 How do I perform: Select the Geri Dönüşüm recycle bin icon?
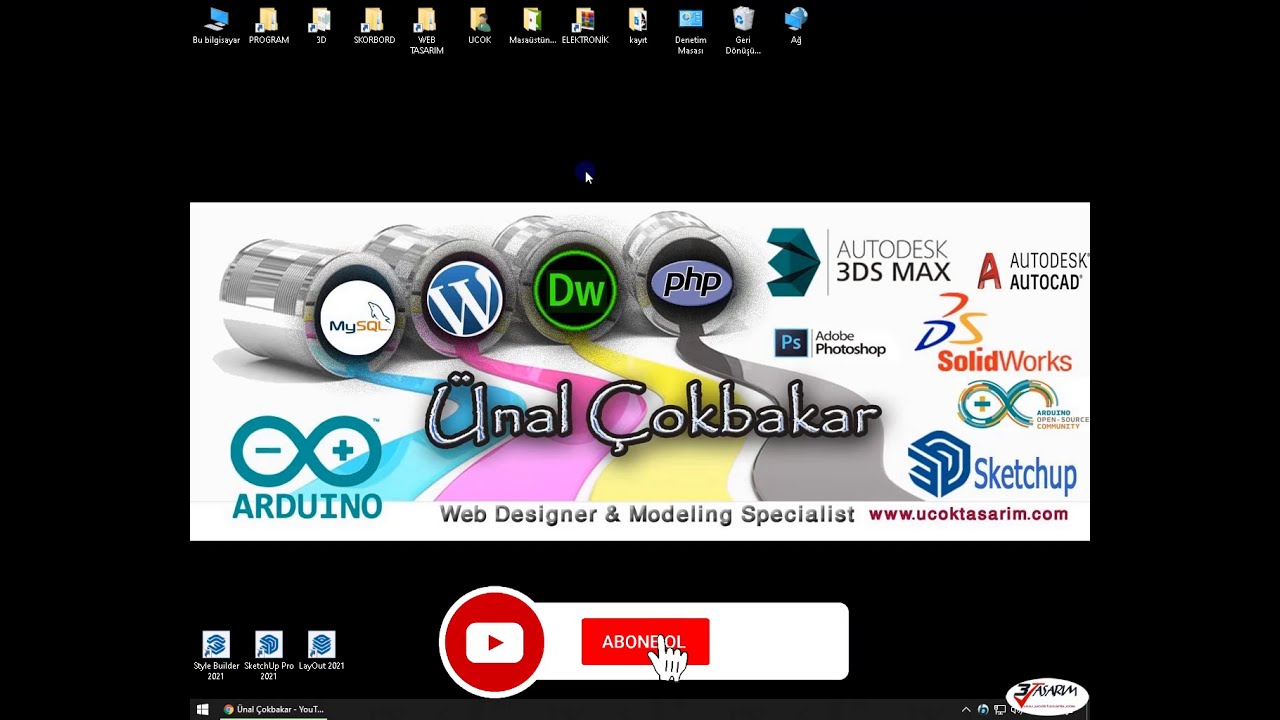743,31
